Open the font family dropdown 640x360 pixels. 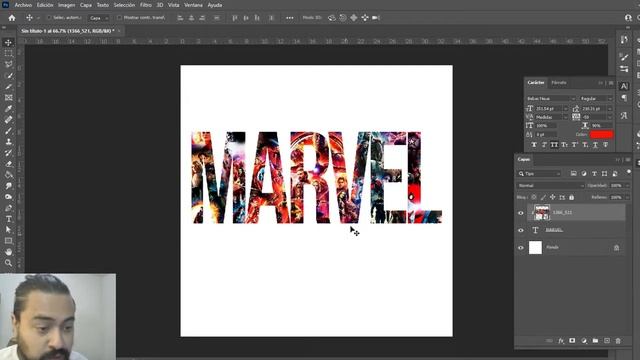pyautogui.click(x=550, y=98)
